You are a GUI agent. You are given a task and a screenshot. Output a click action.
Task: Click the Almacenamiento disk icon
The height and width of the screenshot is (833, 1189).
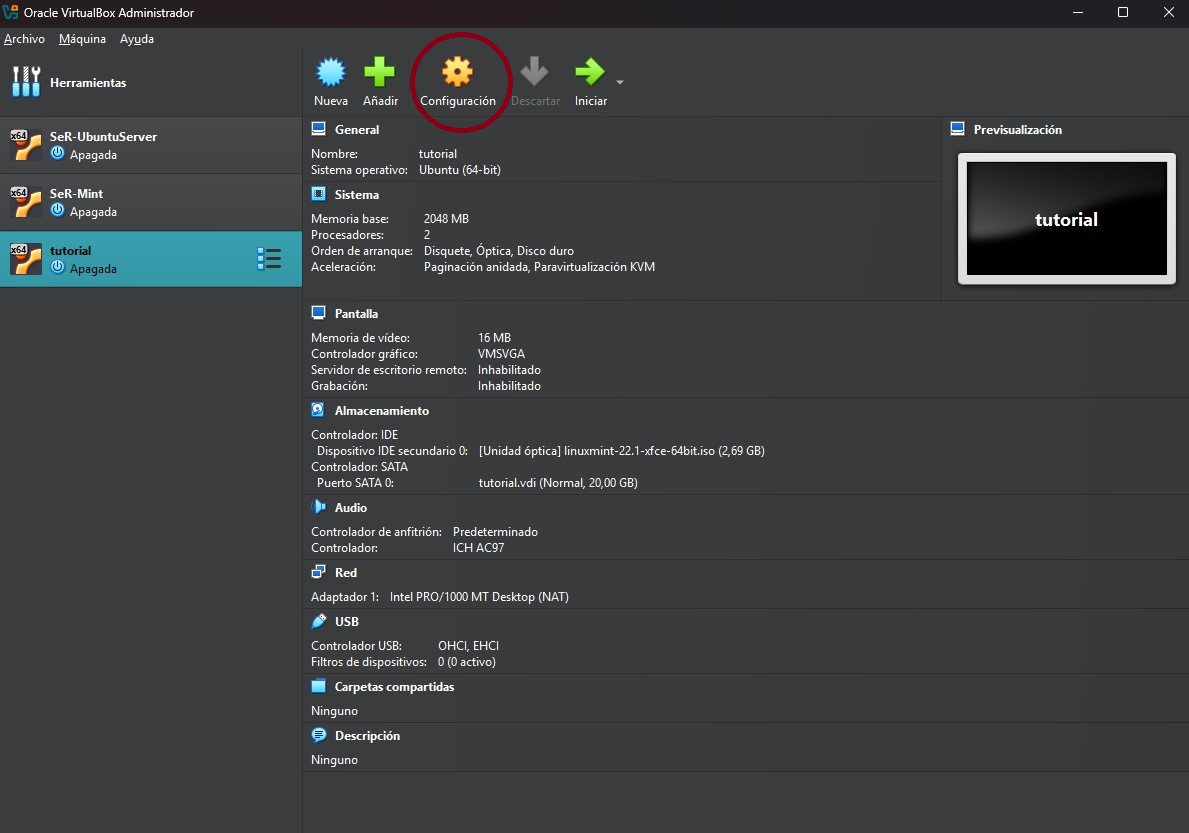click(318, 410)
